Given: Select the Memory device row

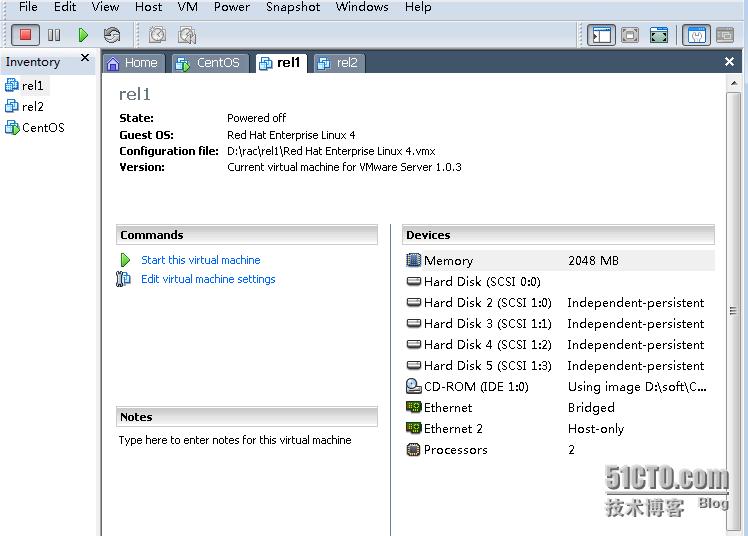Looking at the screenshot, I should [559, 260].
